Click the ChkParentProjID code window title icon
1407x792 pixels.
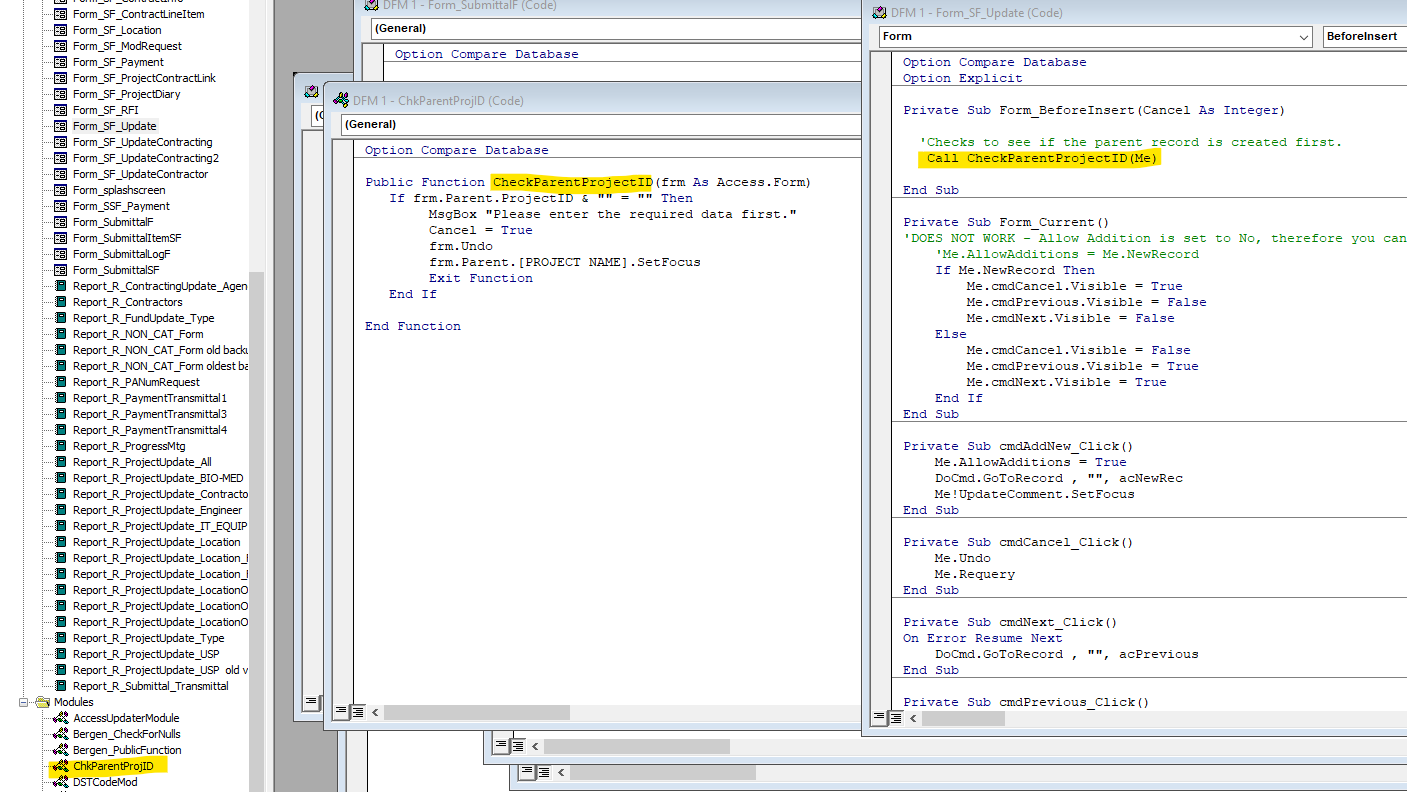pyautogui.click(x=342, y=100)
